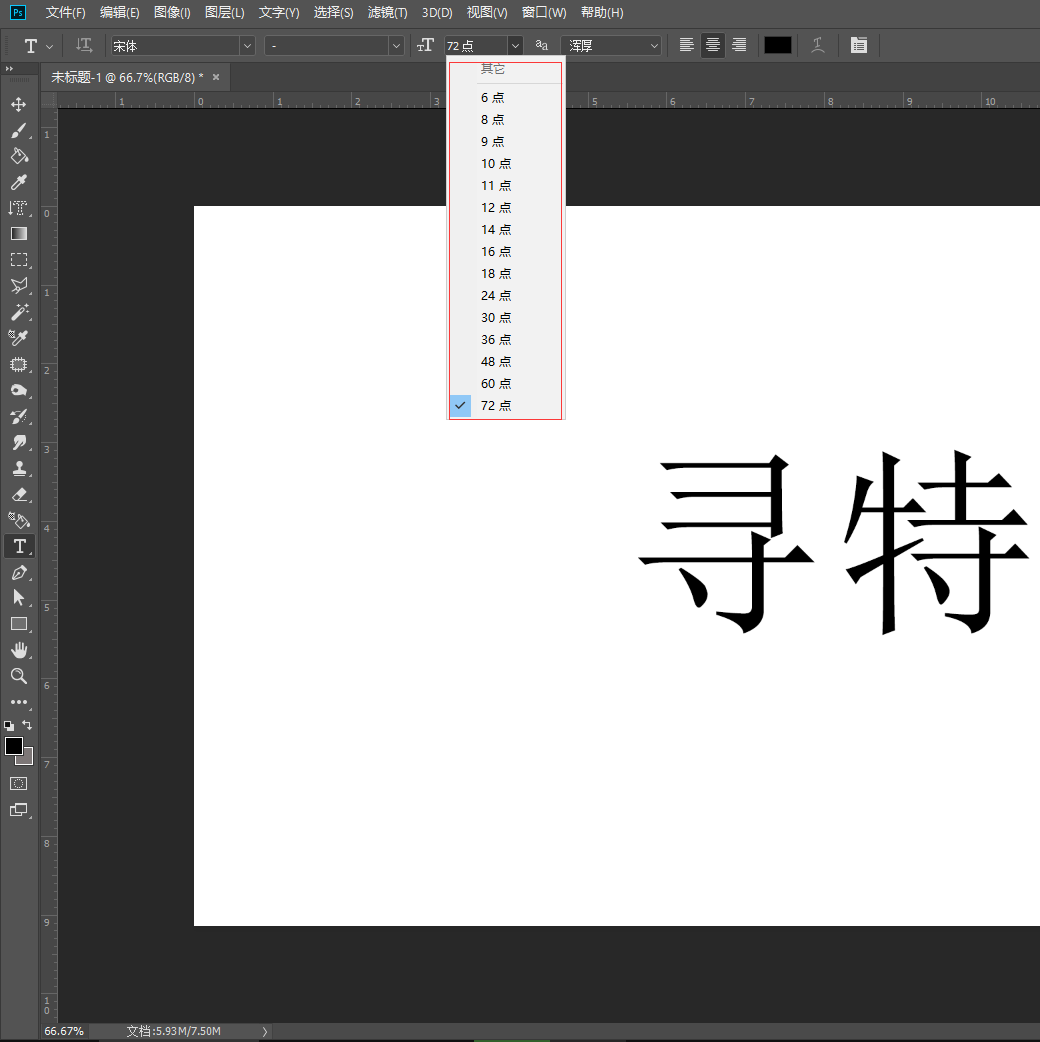Viewport: 1040px width, 1042px height.
Task: Select the Eraser tool
Action: (19, 494)
